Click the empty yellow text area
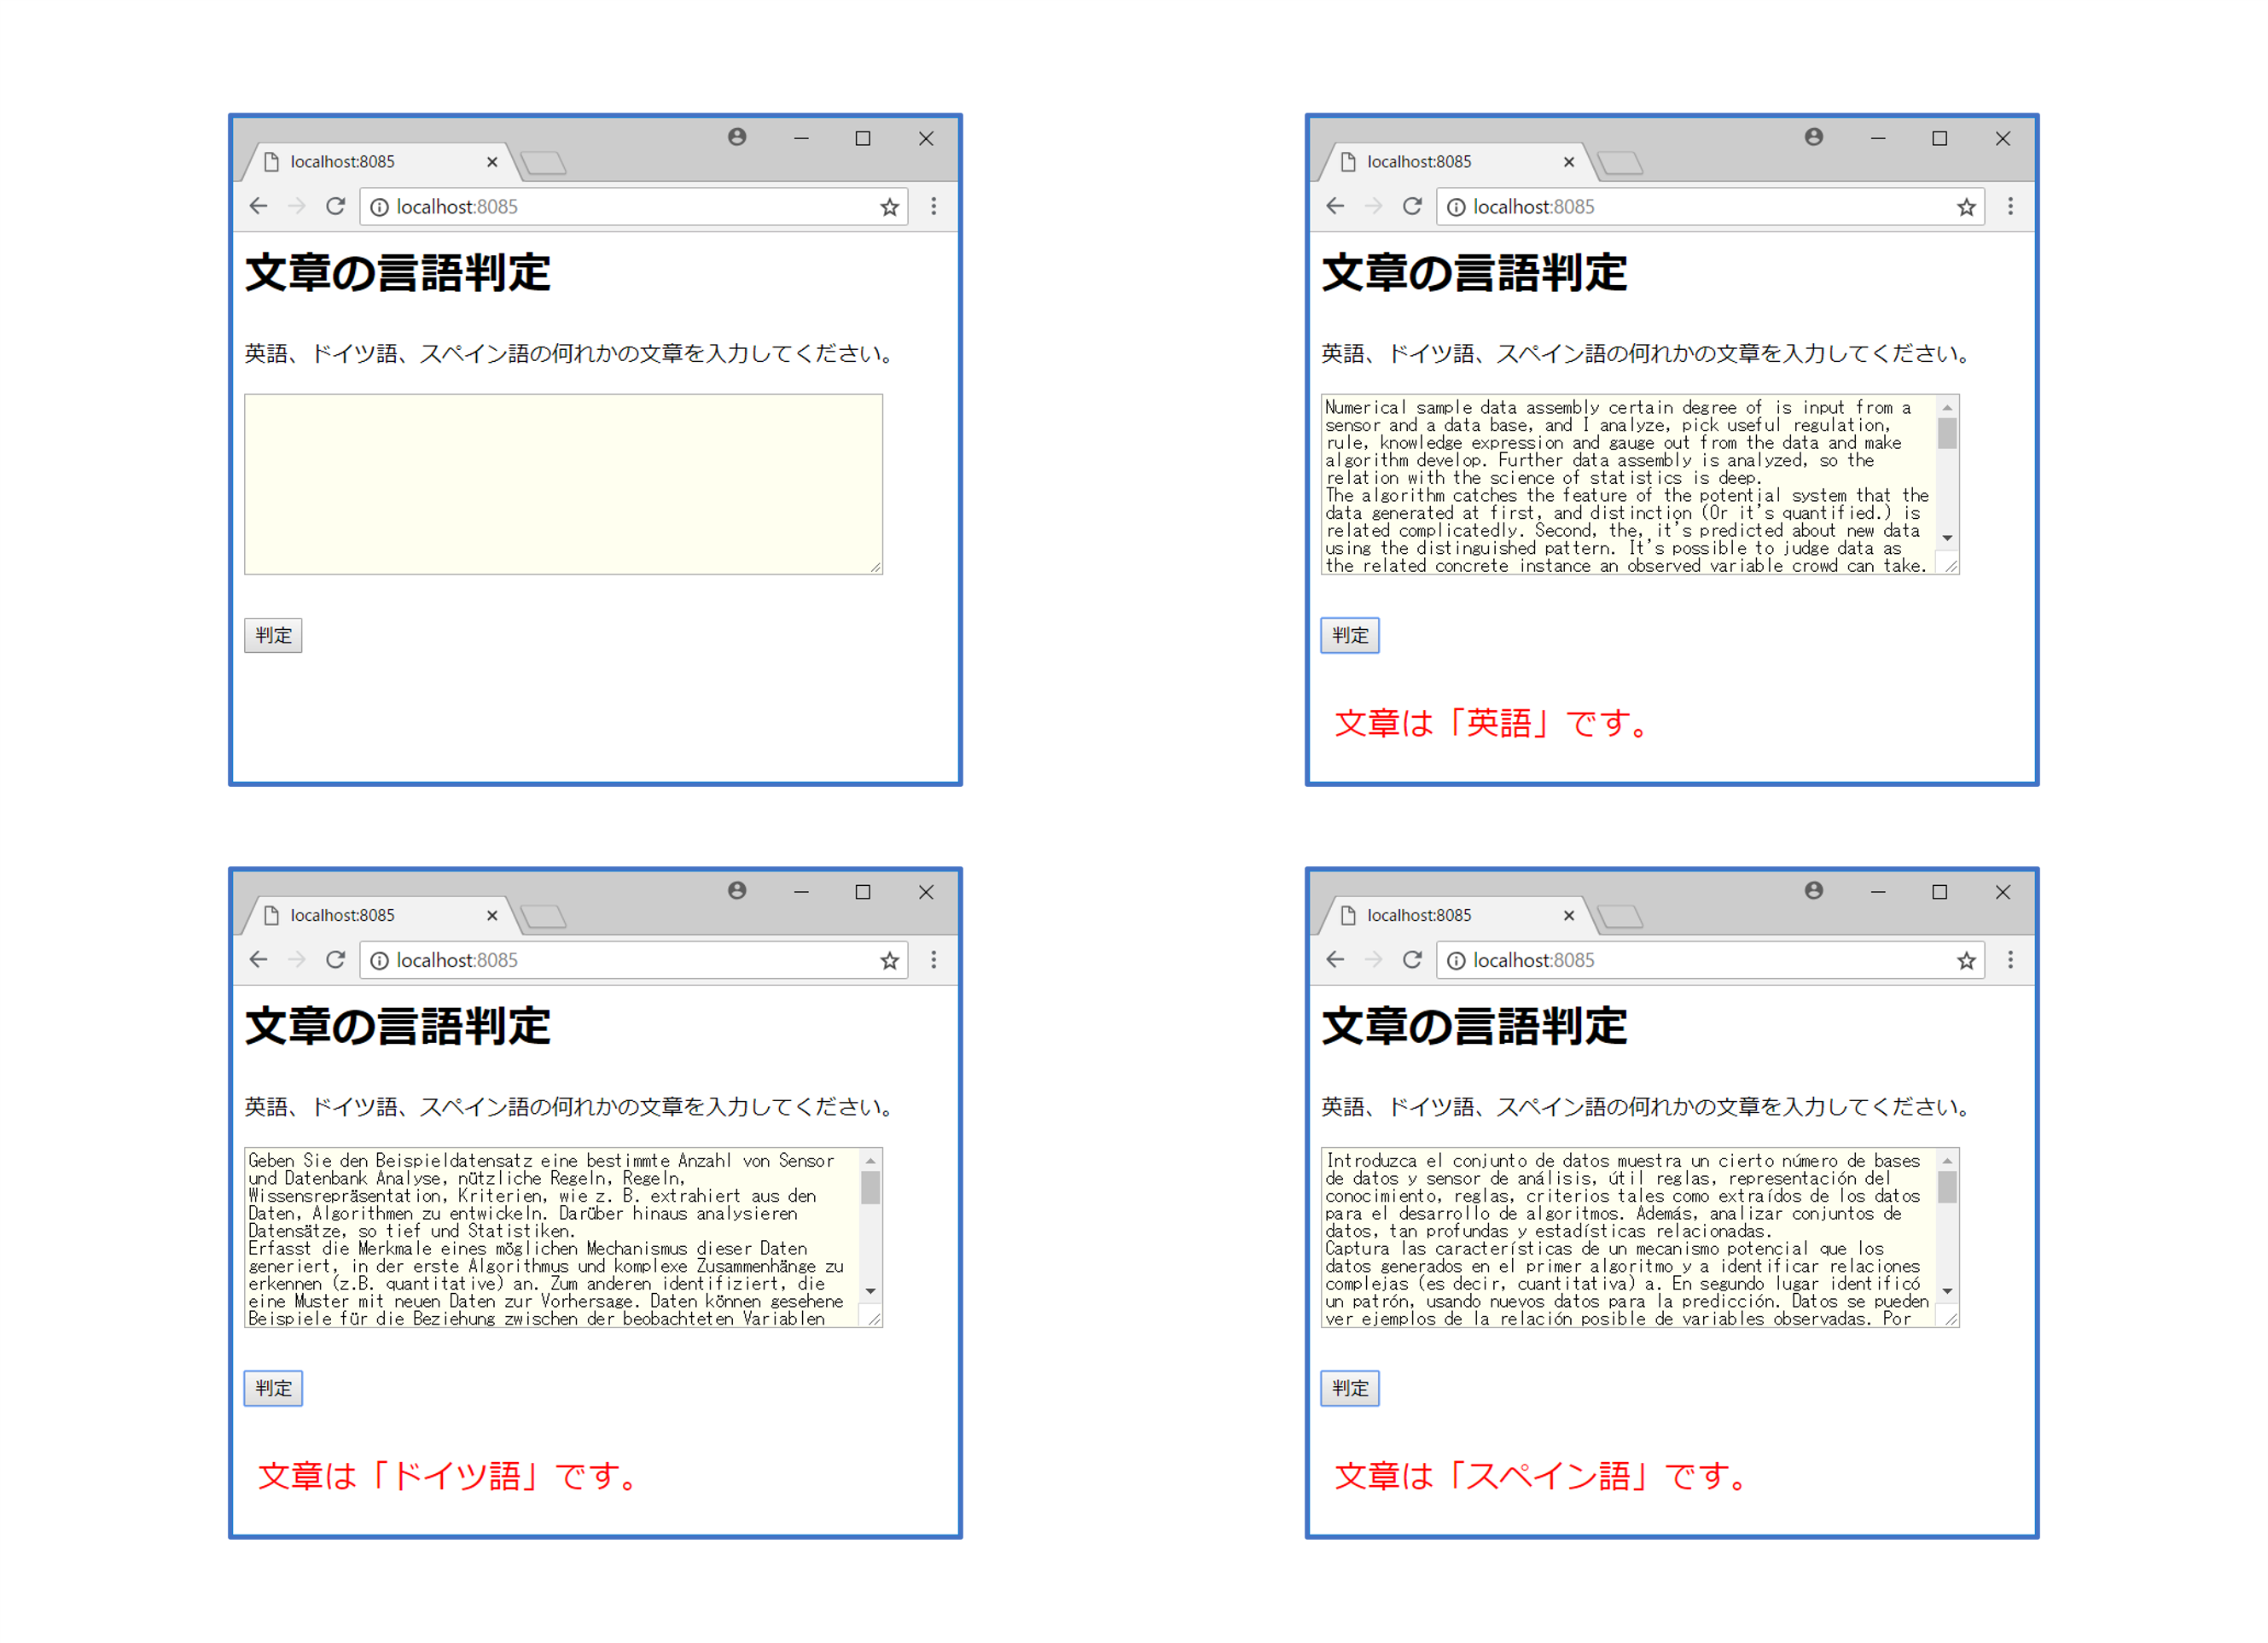This screenshot has width=2268, height=1643. pos(563,484)
